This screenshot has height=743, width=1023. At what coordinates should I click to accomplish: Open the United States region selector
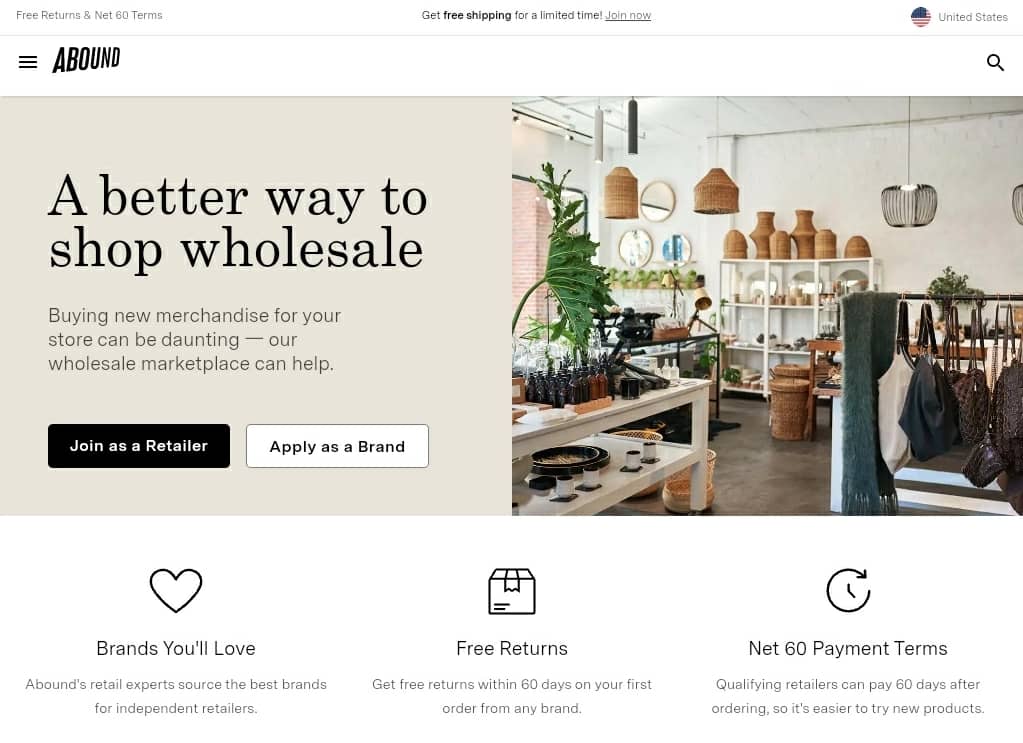(x=959, y=16)
